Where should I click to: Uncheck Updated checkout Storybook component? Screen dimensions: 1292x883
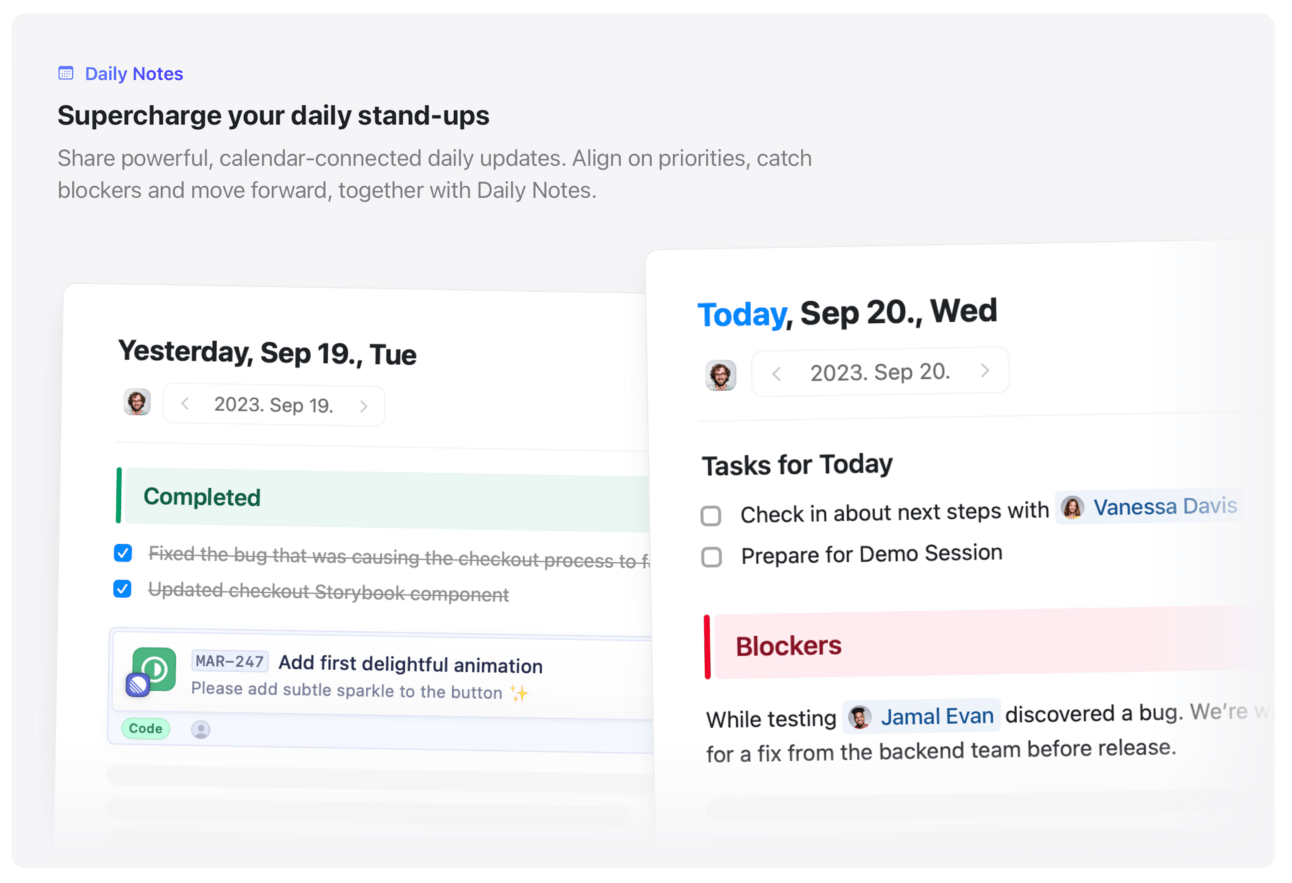(x=123, y=588)
